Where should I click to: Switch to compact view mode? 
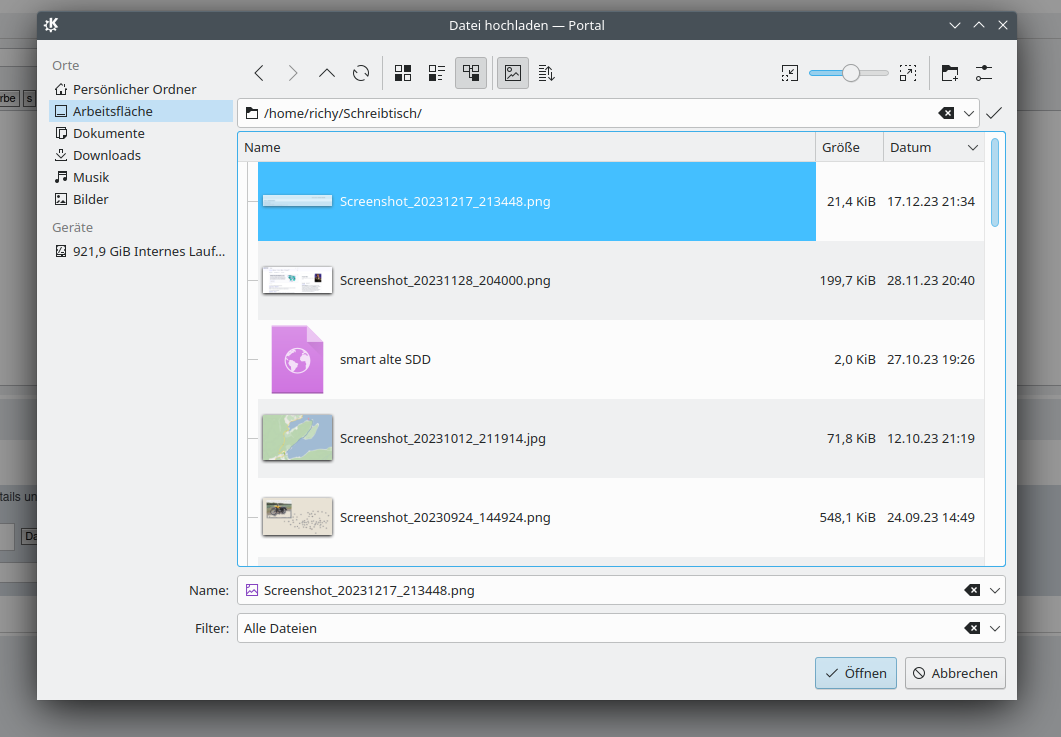[x=437, y=73]
